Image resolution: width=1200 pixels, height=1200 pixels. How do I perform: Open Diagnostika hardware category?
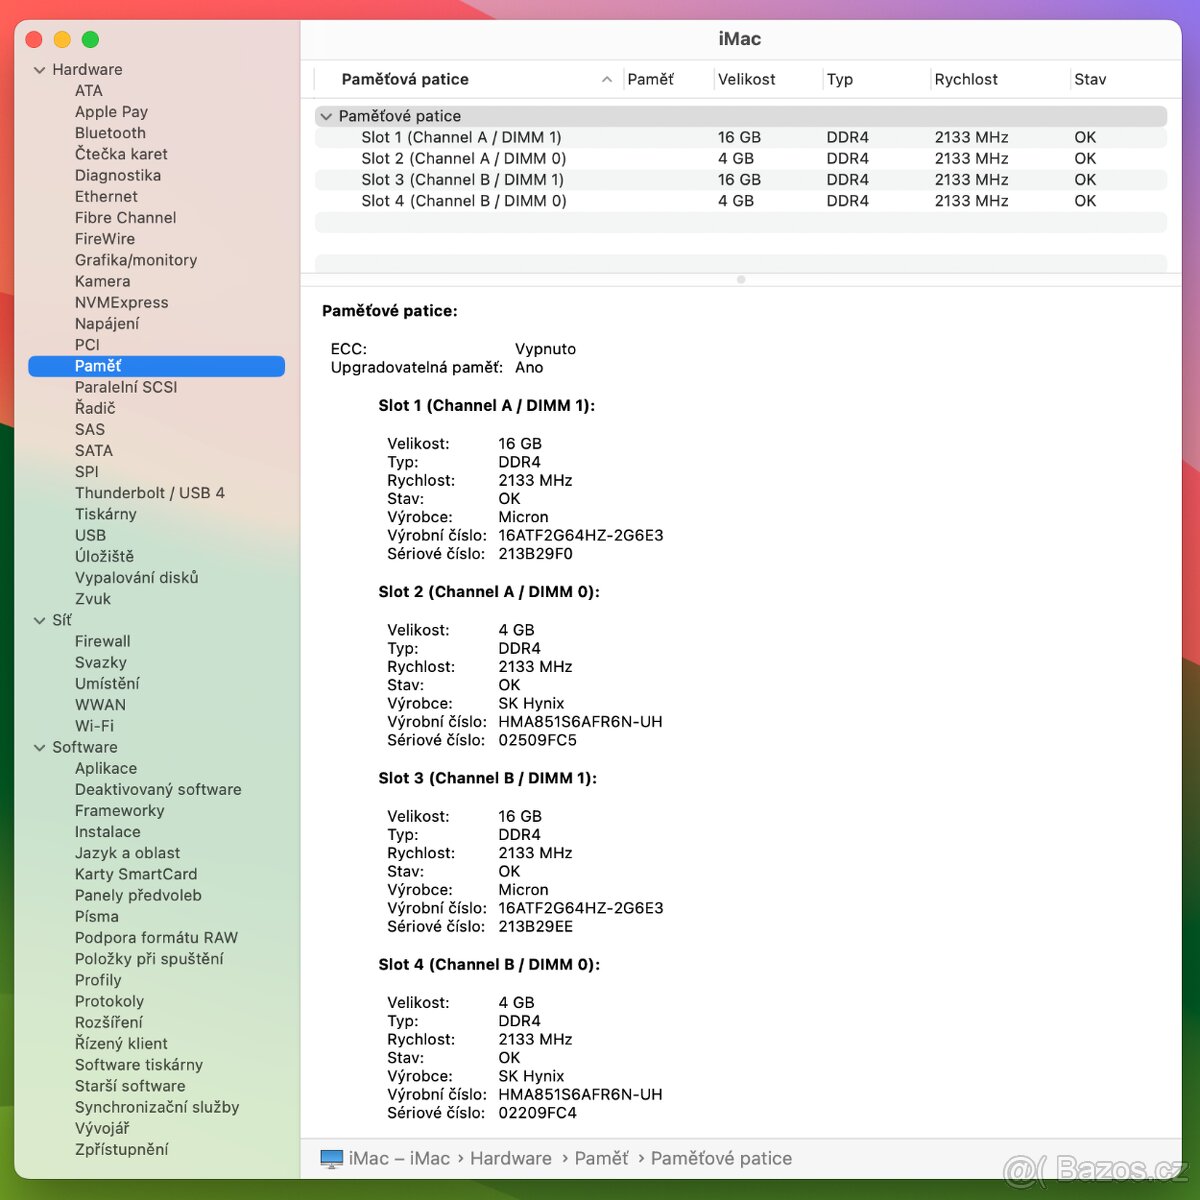pos(118,175)
